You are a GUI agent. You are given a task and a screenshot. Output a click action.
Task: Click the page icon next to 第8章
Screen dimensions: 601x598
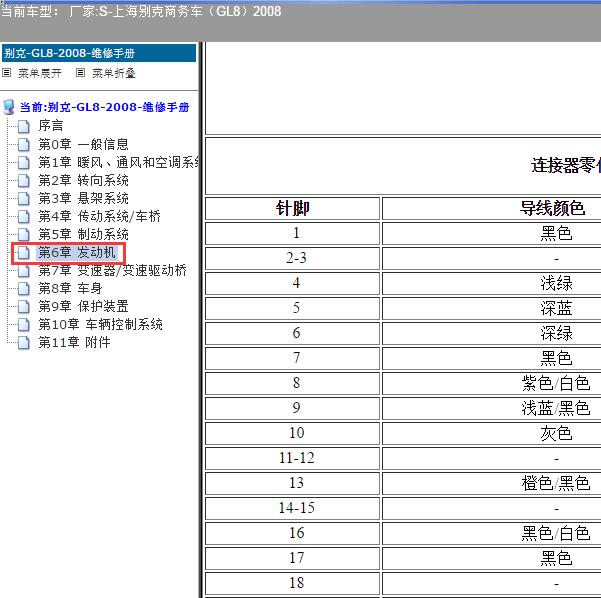[x=24, y=288]
